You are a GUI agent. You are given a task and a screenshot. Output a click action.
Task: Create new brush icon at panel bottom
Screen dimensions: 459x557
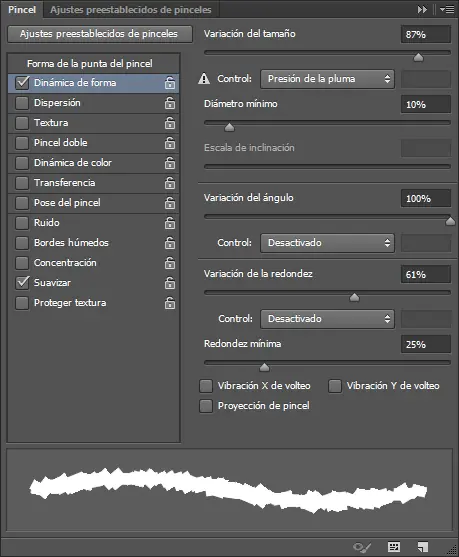423,547
